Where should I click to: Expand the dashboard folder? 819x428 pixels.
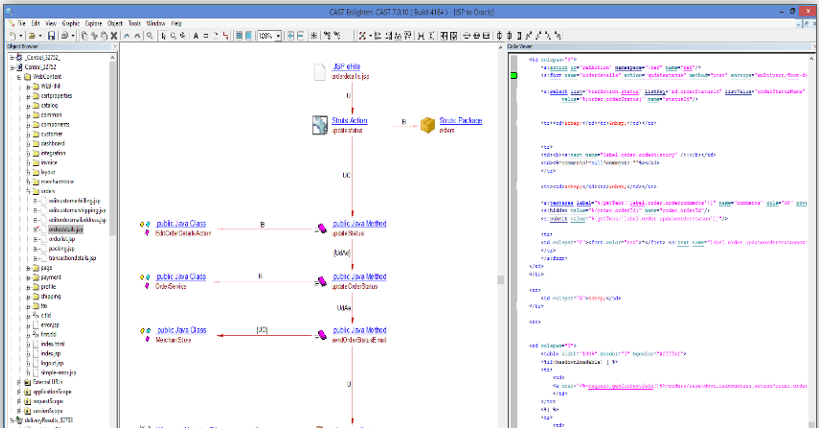tap(28, 144)
